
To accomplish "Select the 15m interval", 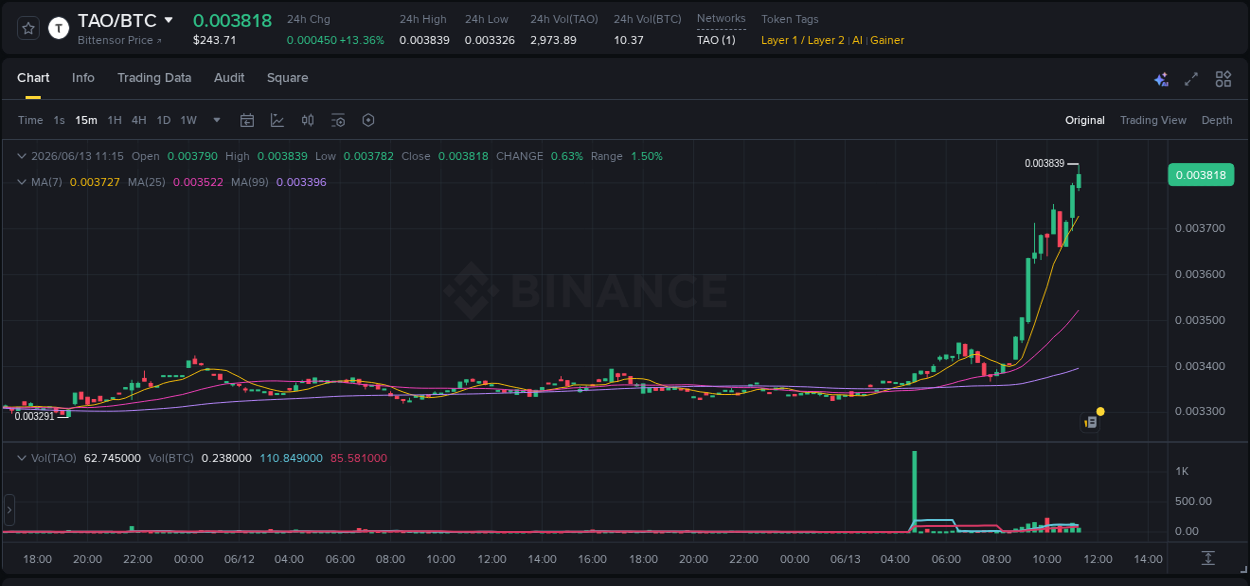I will (x=86, y=120).
